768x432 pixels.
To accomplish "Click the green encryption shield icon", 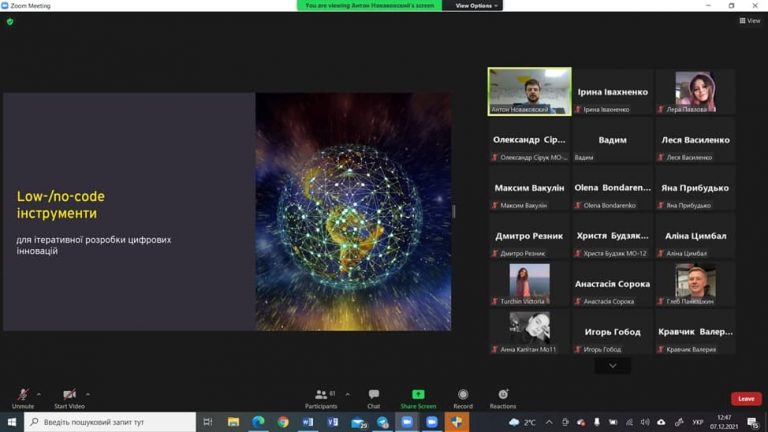I will [x=10, y=21].
